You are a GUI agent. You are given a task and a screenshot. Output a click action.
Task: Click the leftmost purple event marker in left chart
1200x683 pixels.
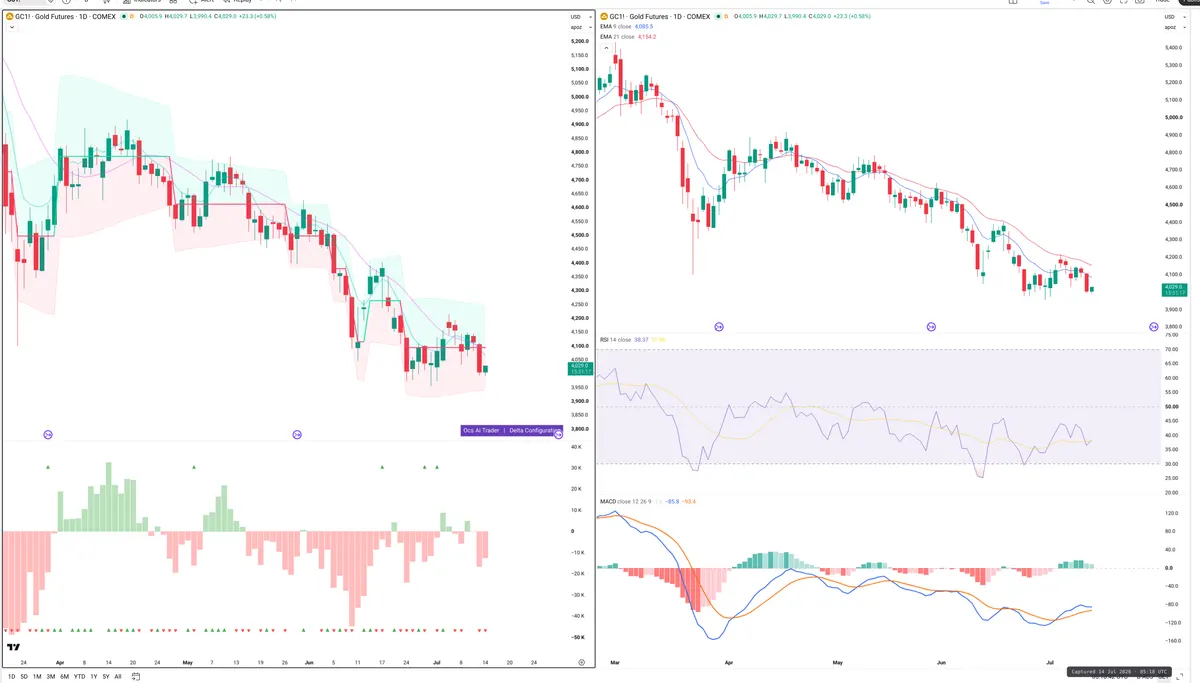pyautogui.click(x=47, y=434)
